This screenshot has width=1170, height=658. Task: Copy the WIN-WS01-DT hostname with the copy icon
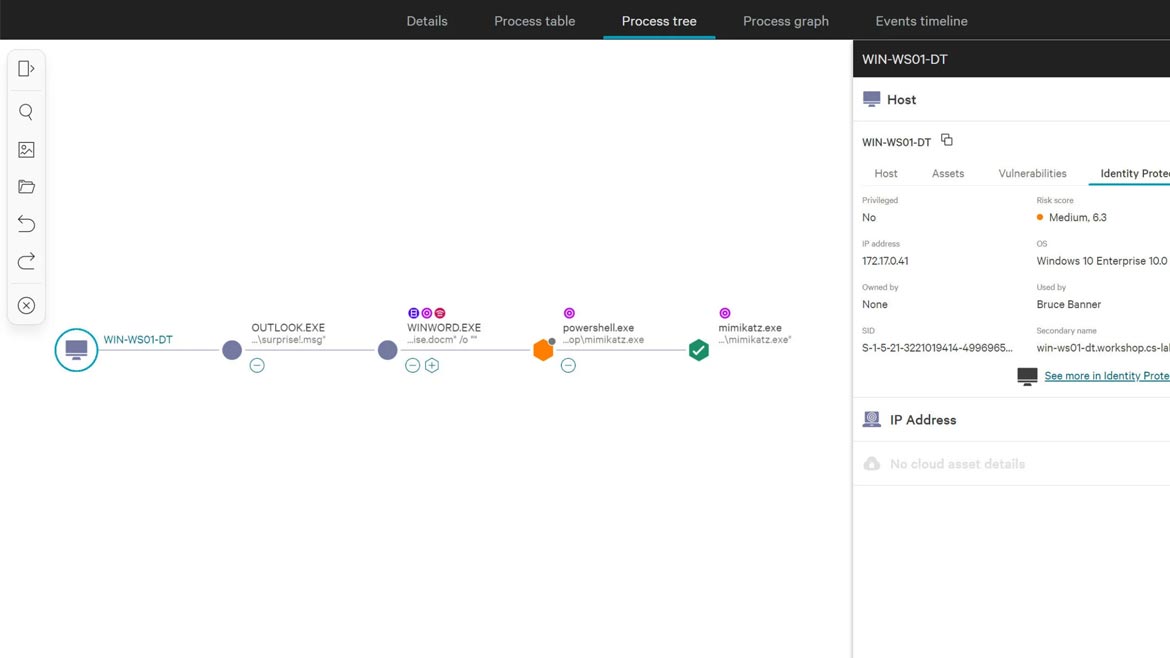pyautogui.click(x=947, y=140)
